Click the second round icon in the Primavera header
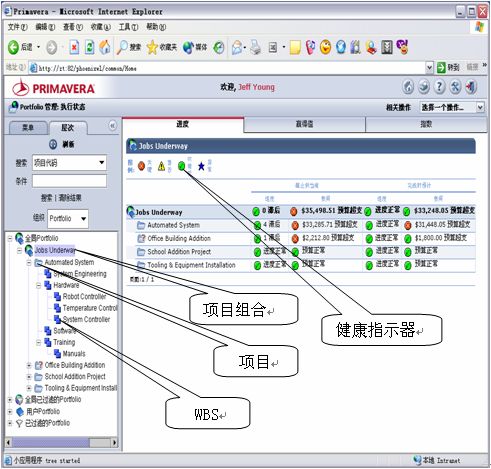The height and width of the screenshot is (469, 491). 424,87
